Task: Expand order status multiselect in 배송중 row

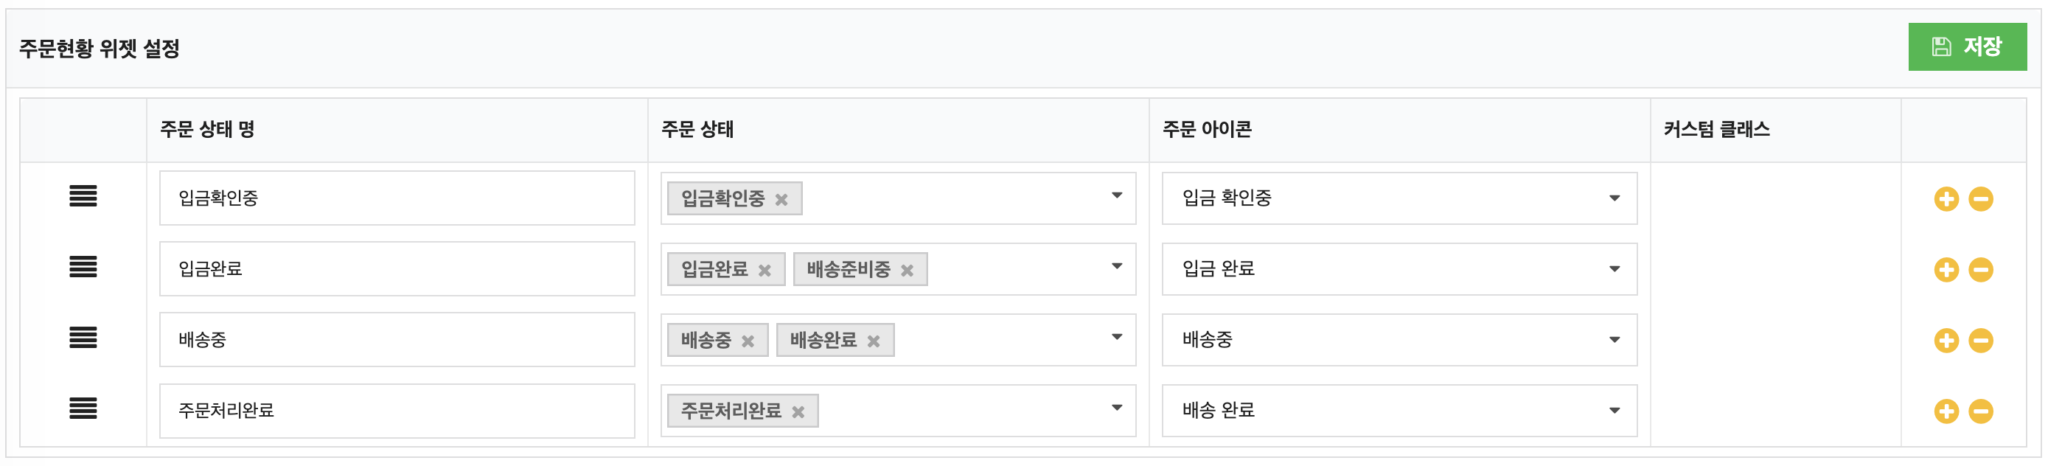Action: coord(1116,338)
